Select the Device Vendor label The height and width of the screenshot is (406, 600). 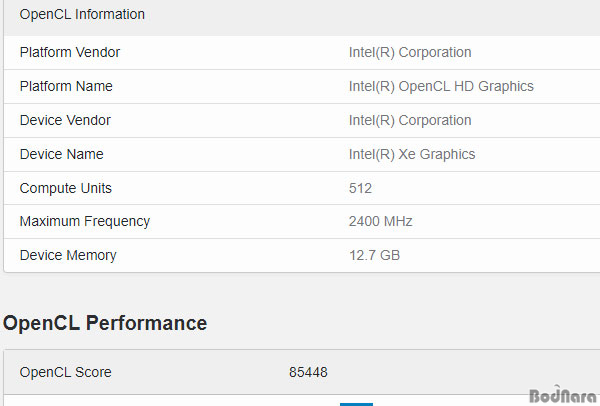[65, 121]
